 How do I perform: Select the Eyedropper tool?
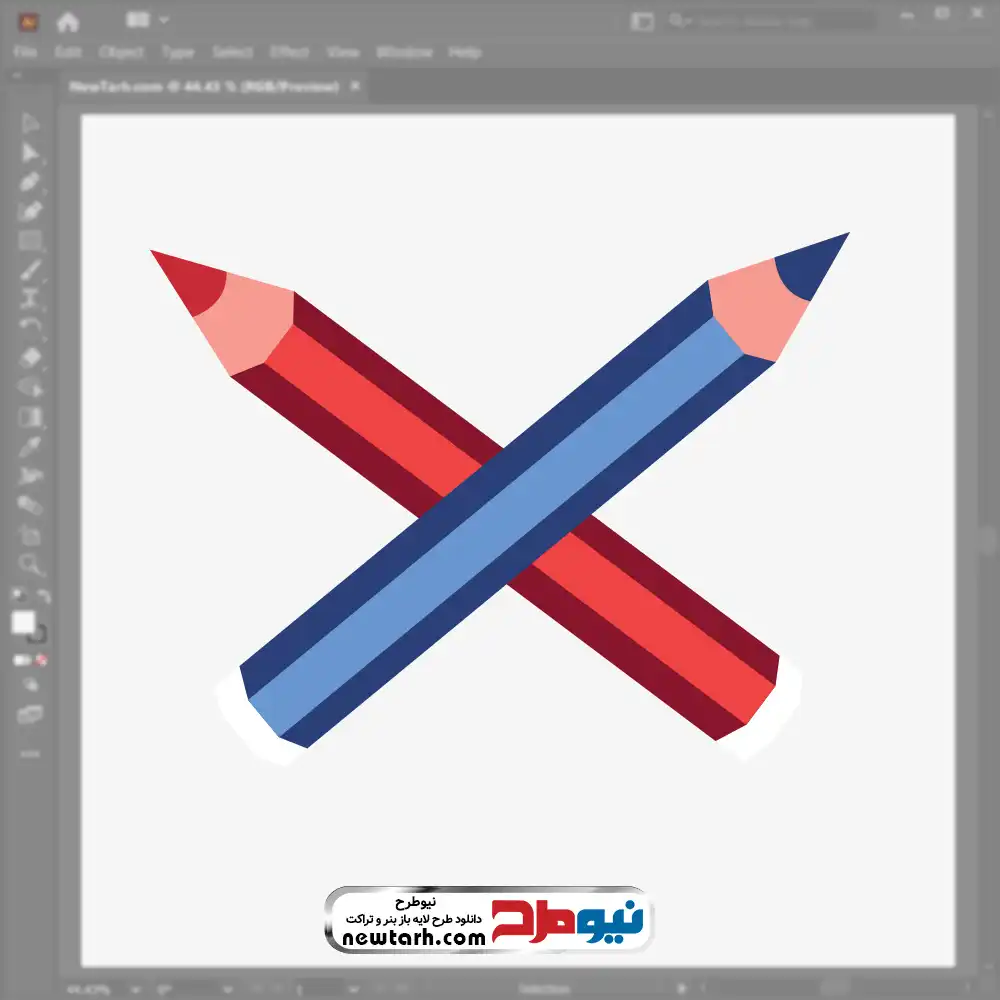click(x=30, y=446)
